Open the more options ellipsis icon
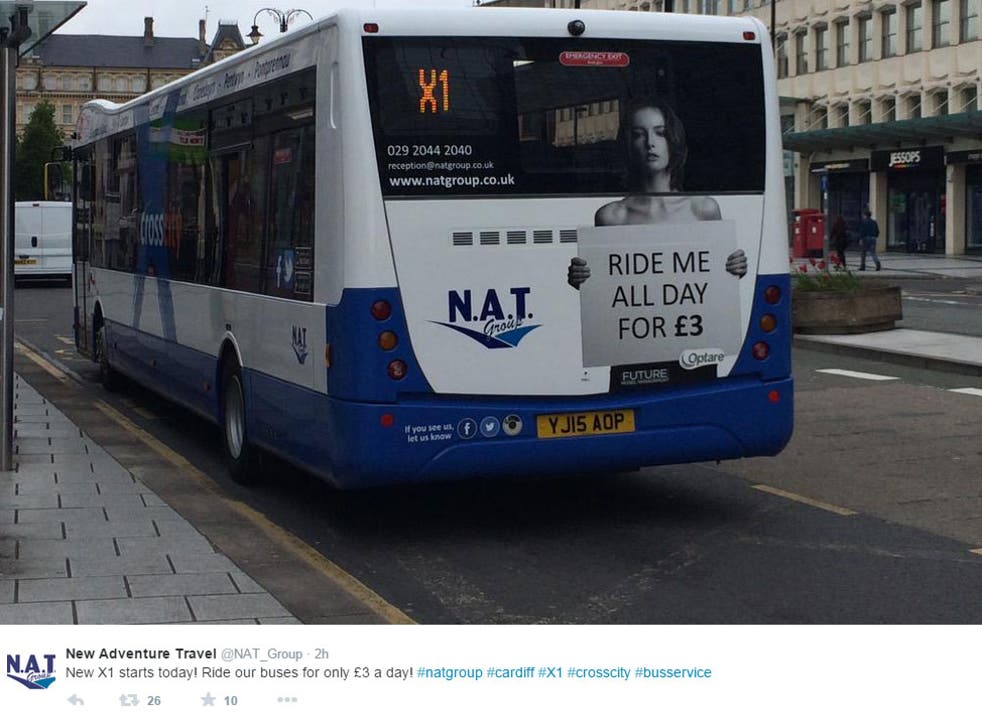This screenshot has height=726, width=982. tap(287, 700)
